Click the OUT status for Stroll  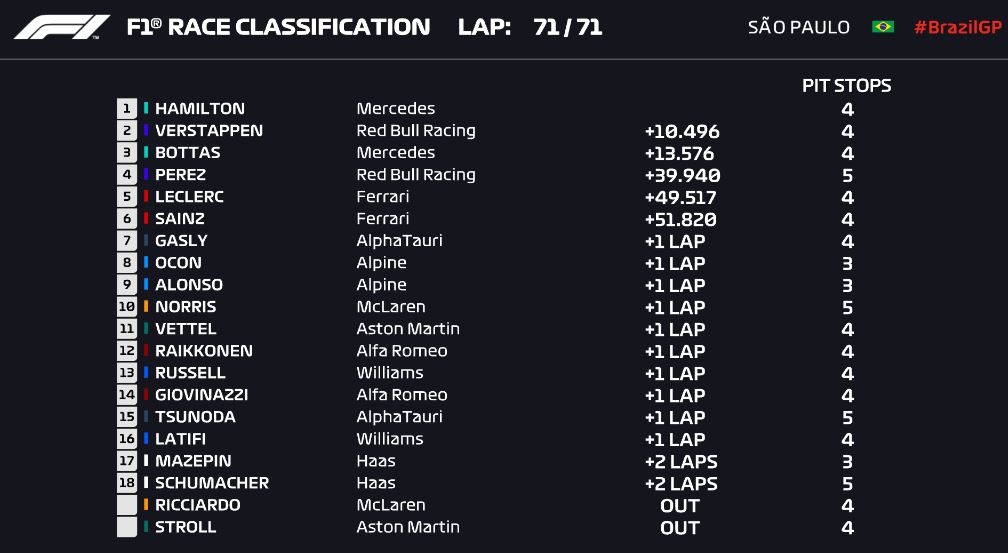[680, 528]
